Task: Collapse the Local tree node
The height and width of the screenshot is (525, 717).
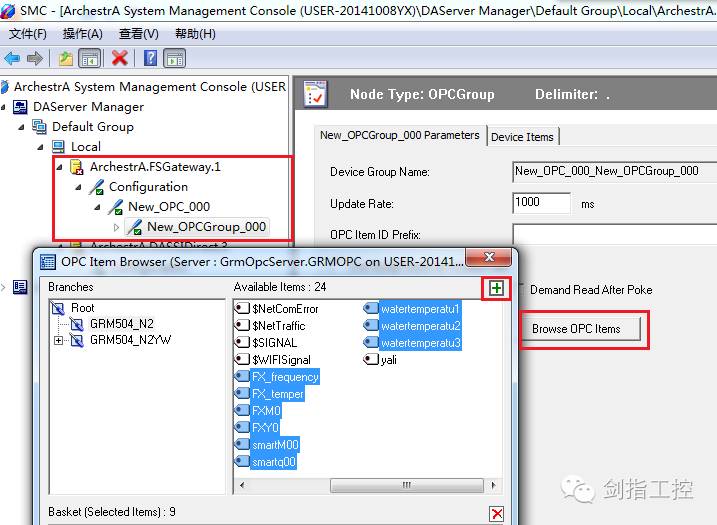Action: pos(41,147)
